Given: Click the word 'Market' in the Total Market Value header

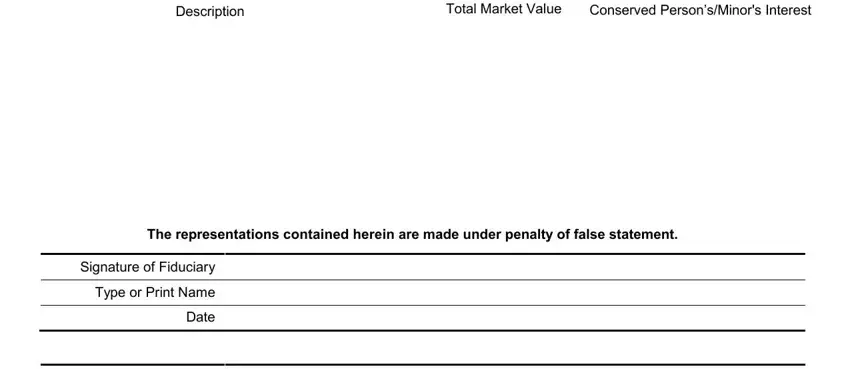Looking at the screenshot, I should click(499, 9).
